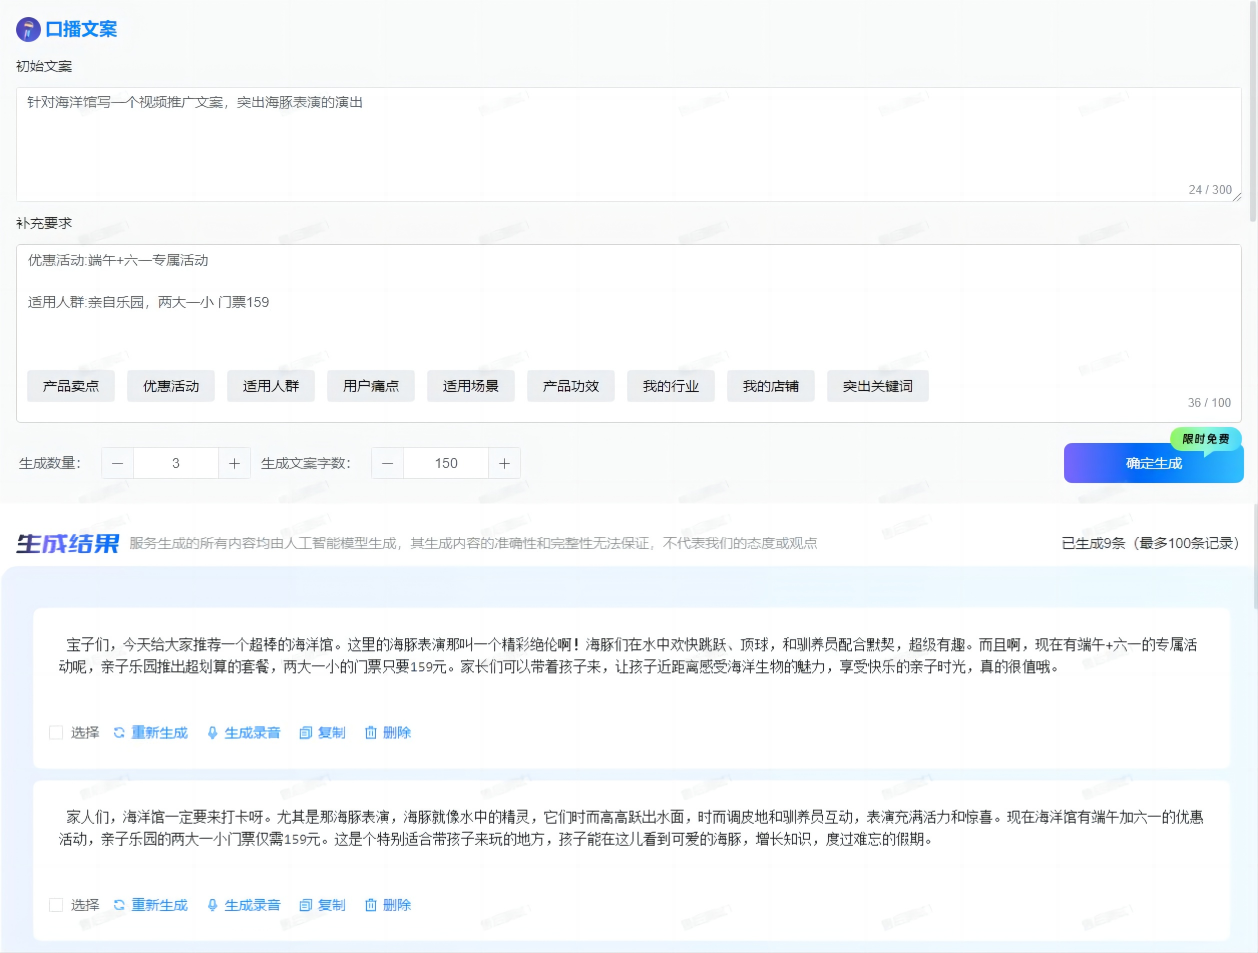1258x953 pixels.
Task: Click into the 初始文案 text area
Action: pyautogui.click(x=628, y=144)
